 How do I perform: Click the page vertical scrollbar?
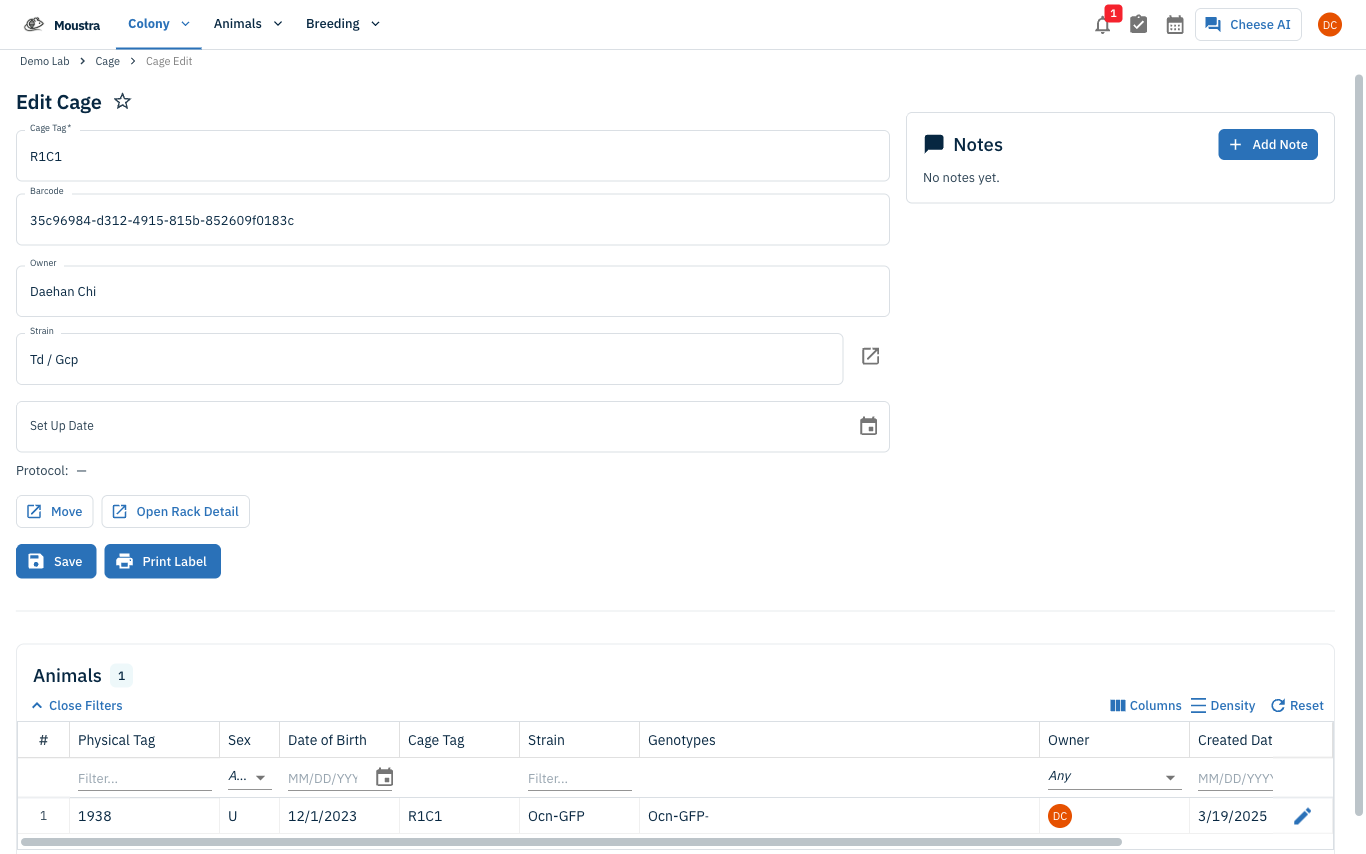coord(1358,444)
